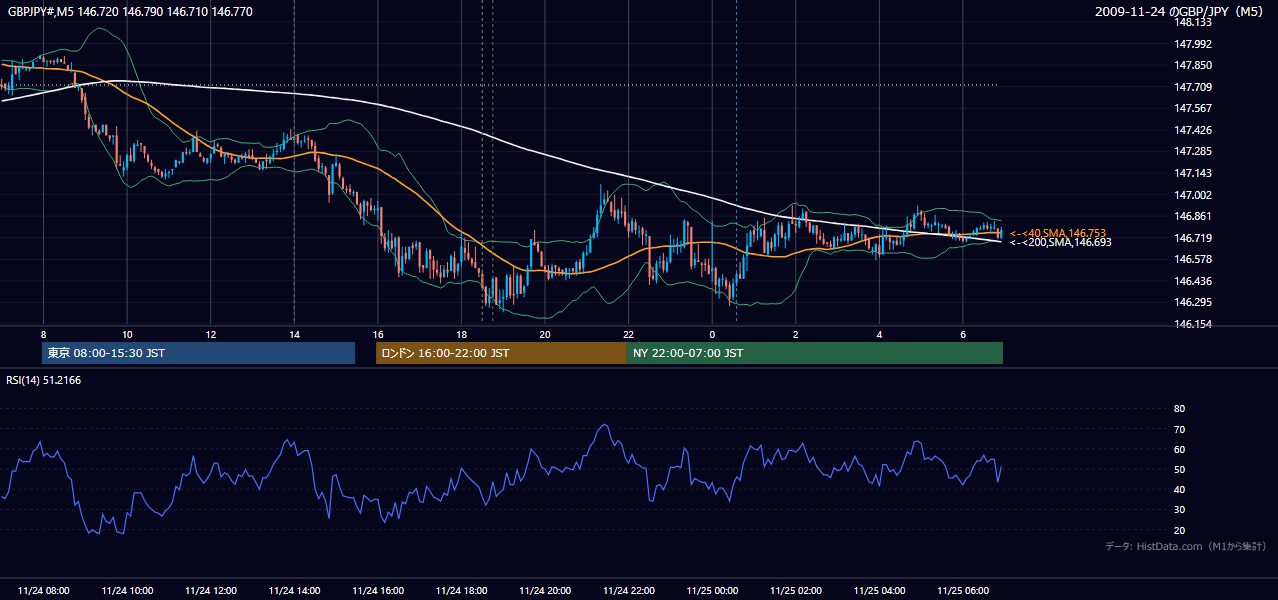Screen dimensions: 1278x600
Task: Click the 11/24 16:00 time label
Action: (x=378, y=590)
